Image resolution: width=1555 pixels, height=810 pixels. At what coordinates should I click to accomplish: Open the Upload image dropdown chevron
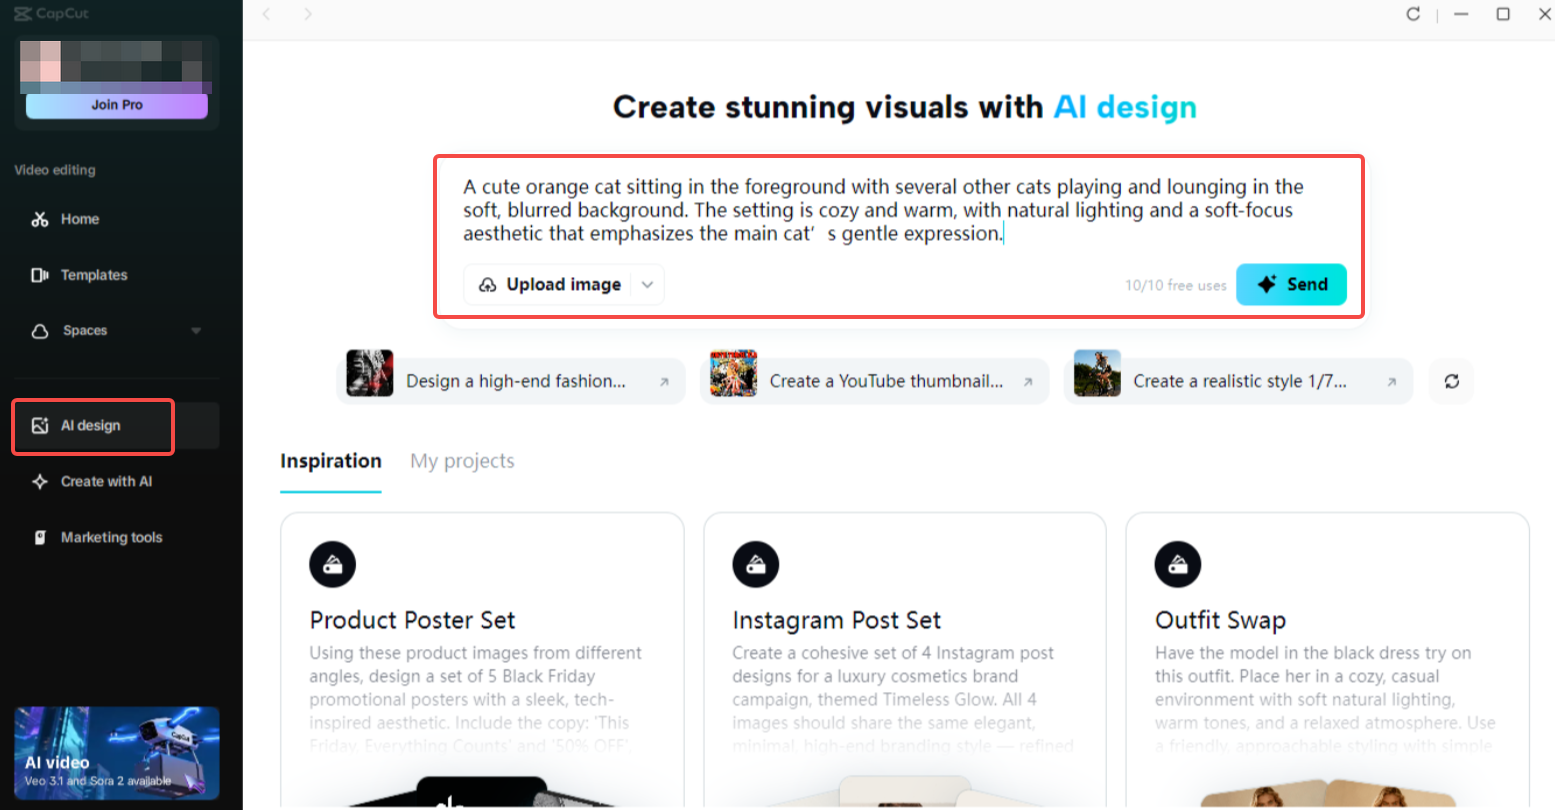648,285
